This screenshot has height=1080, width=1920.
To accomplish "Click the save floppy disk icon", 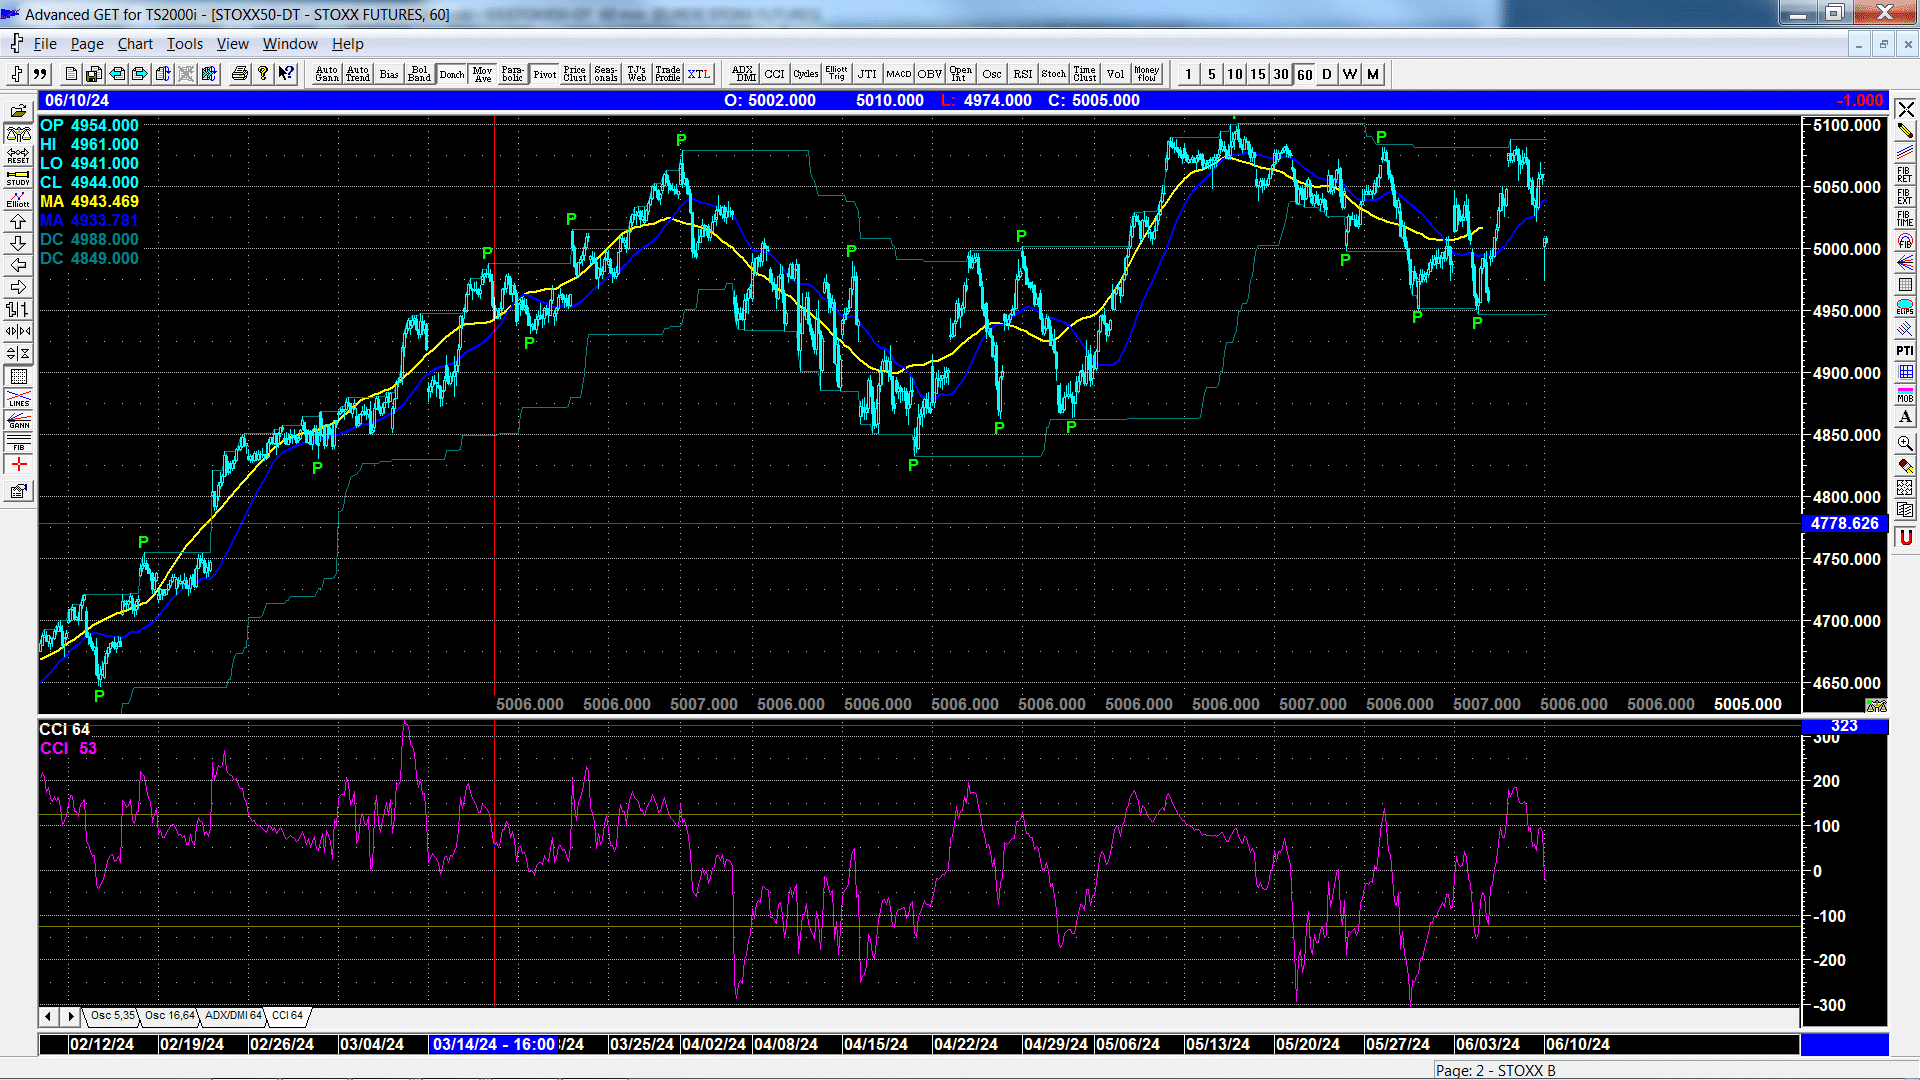I will pos(93,74).
